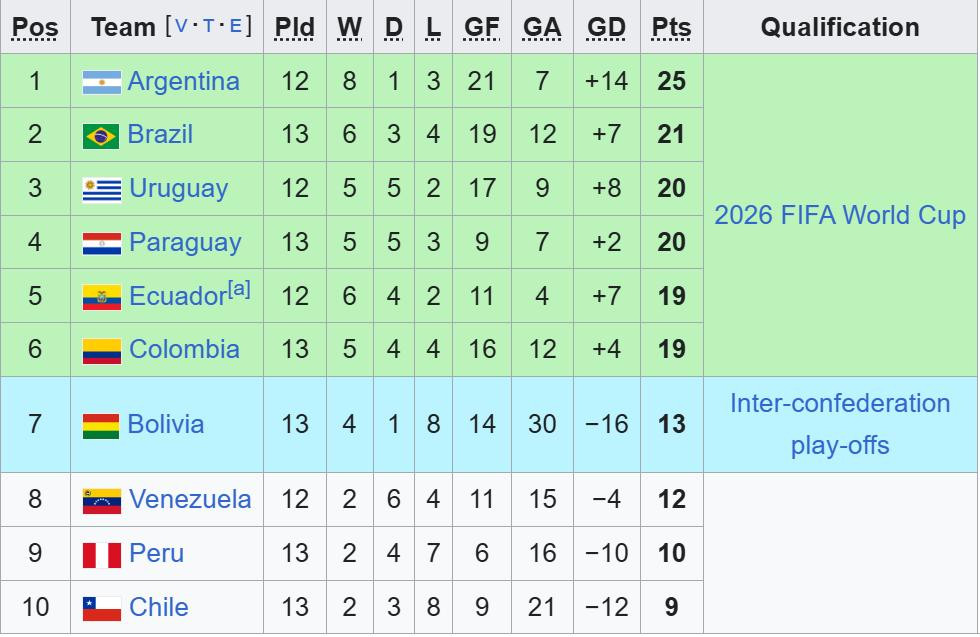Click the Peru flag icon
This screenshot has width=980, height=637.
click(101, 554)
